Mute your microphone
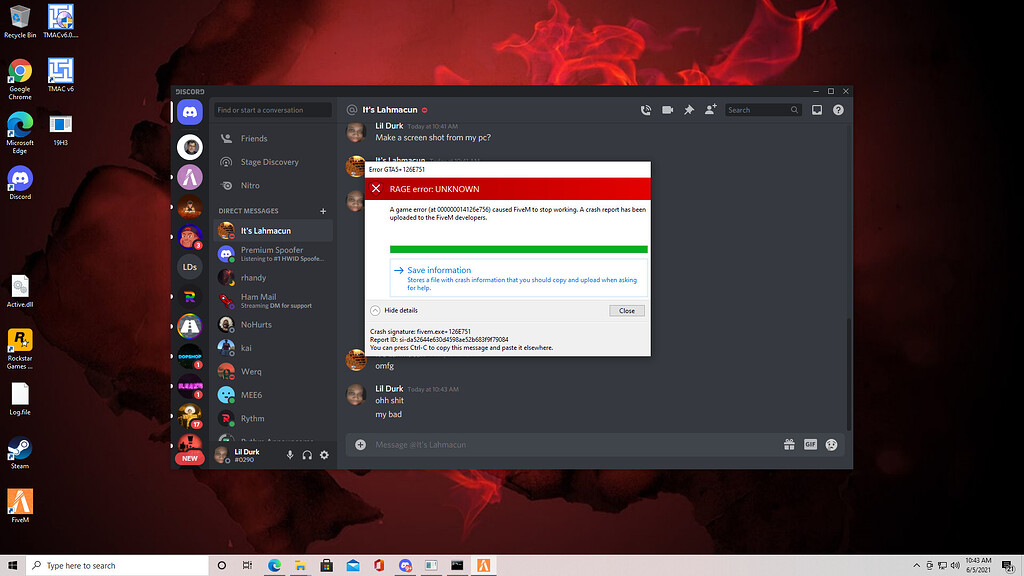The height and width of the screenshot is (576, 1024). pyautogui.click(x=291, y=454)
